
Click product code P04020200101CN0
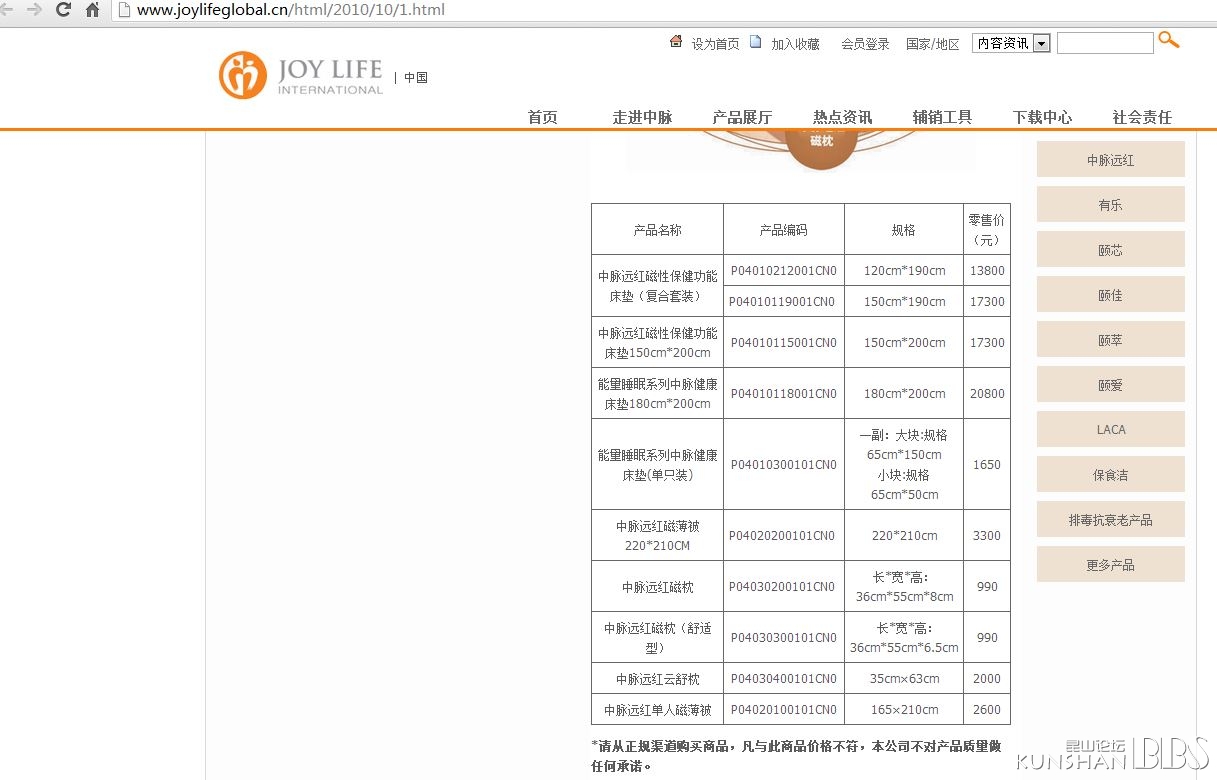(782, 536)
